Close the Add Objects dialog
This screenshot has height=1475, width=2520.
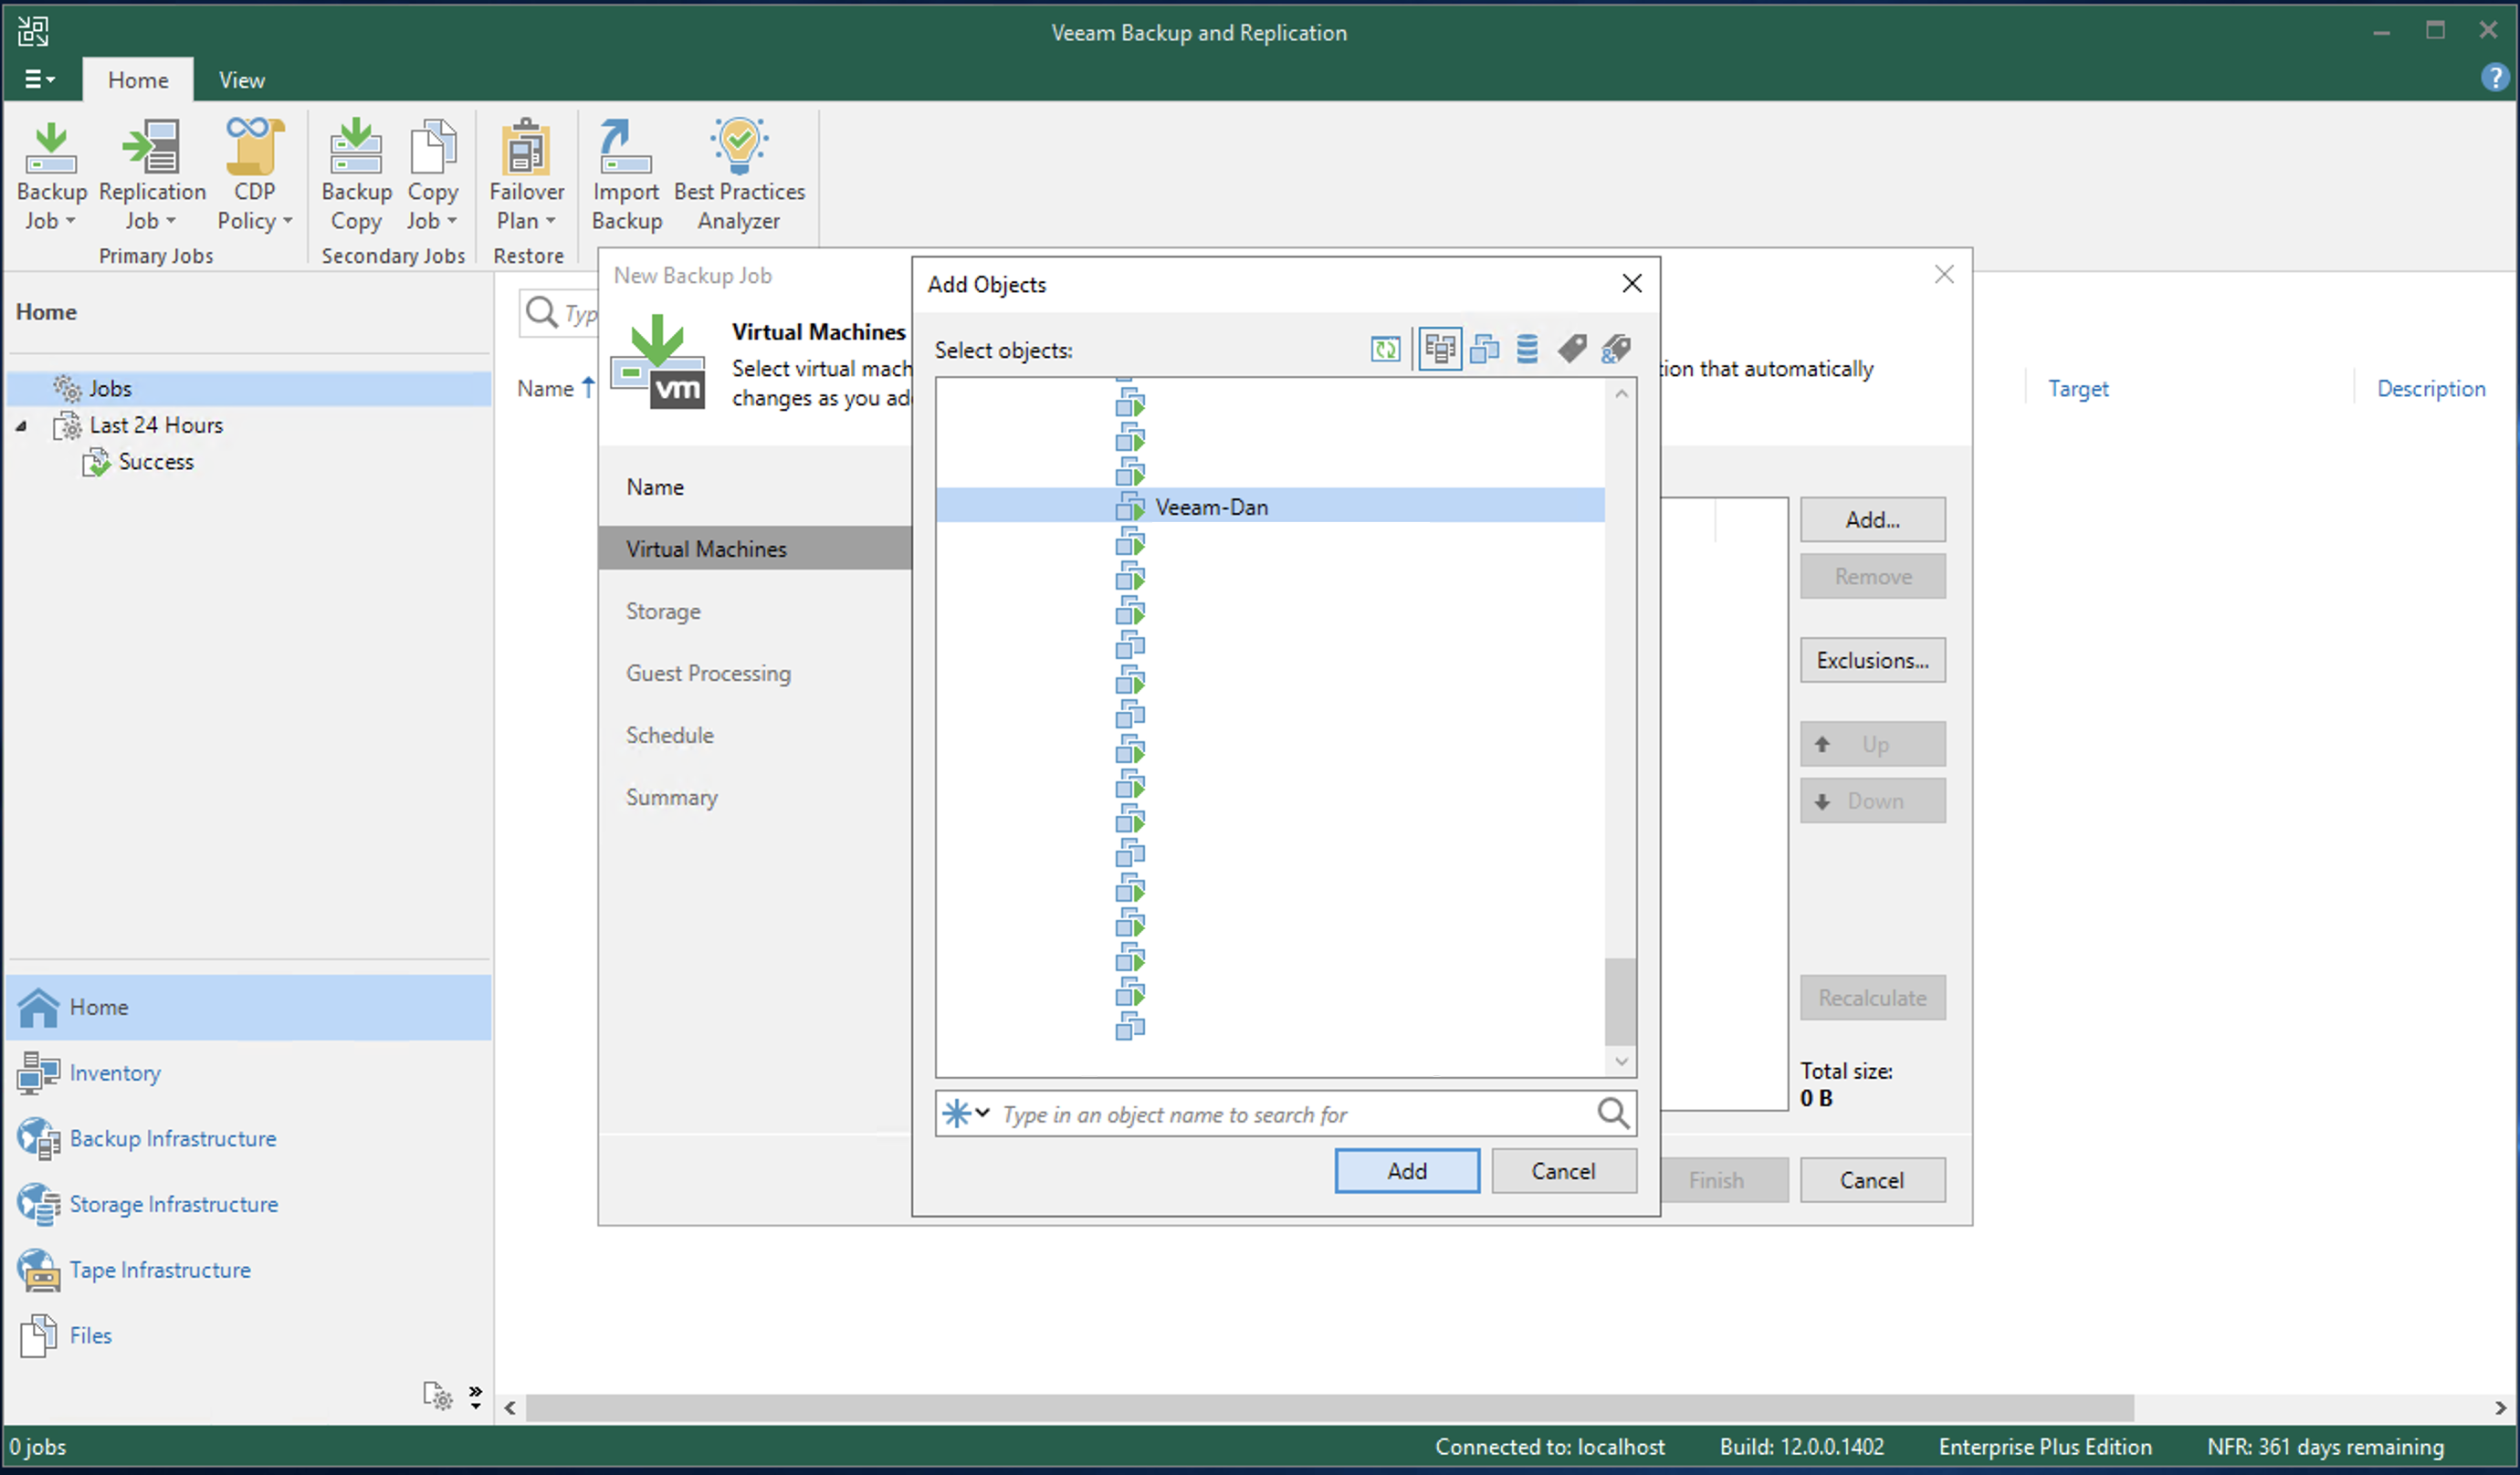point(1631,284)
